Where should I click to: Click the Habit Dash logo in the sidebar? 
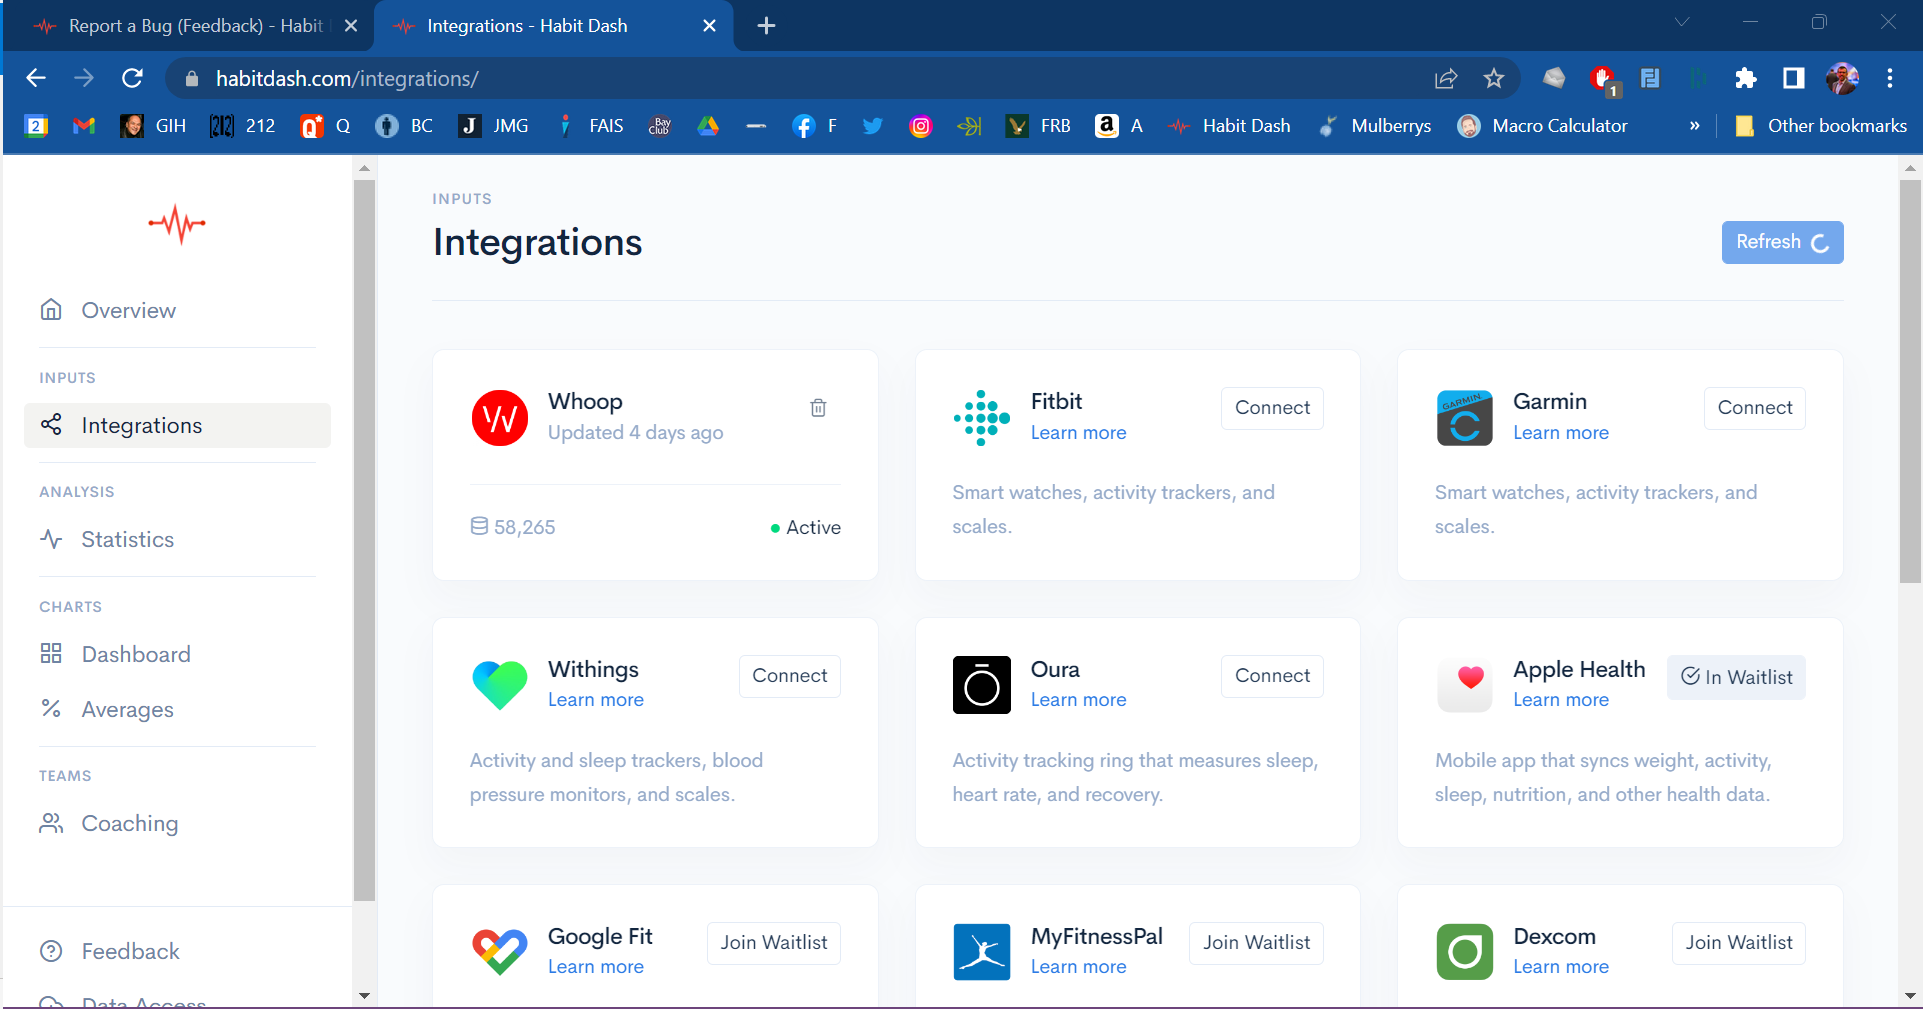click(177, 224)
